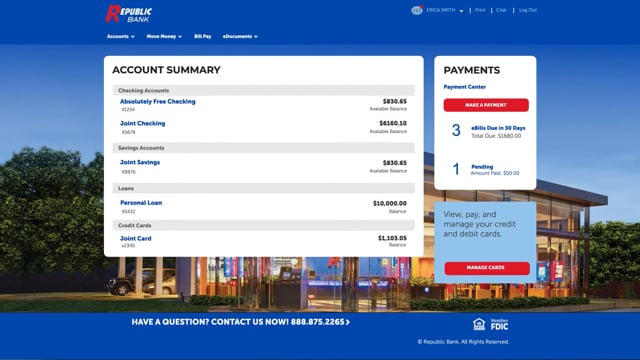Open the Payment Center link

pos(464,87)
